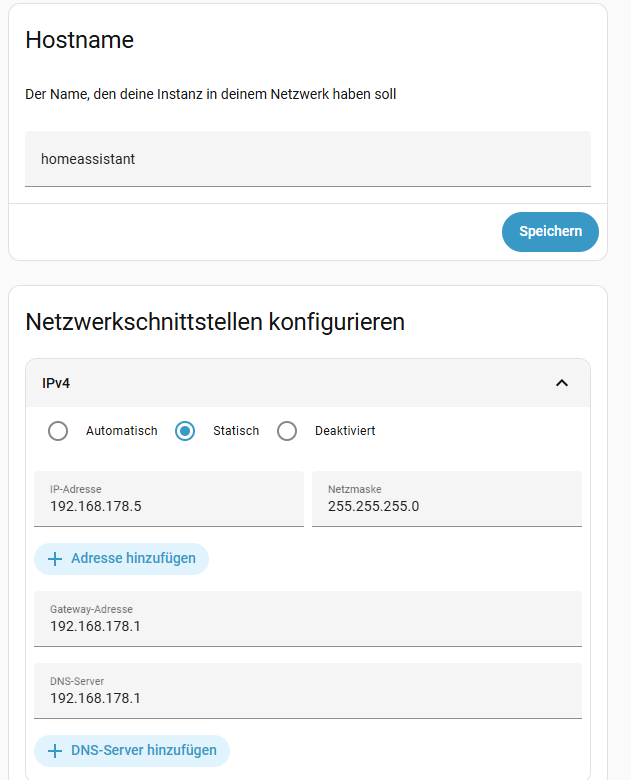Click the Automatisch label text
631x780 pixels.
pyautogui.click(x=122, y=431)
